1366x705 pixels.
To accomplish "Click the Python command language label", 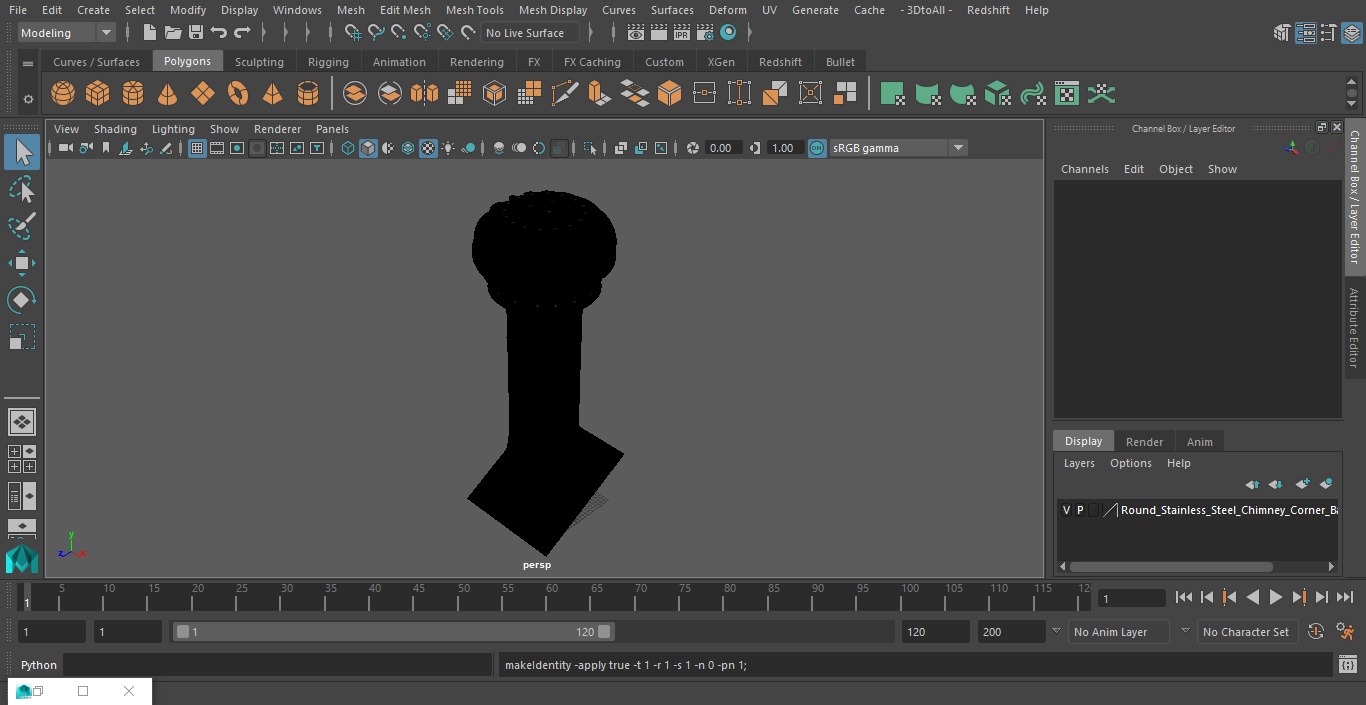I will [x=39, y=665].
